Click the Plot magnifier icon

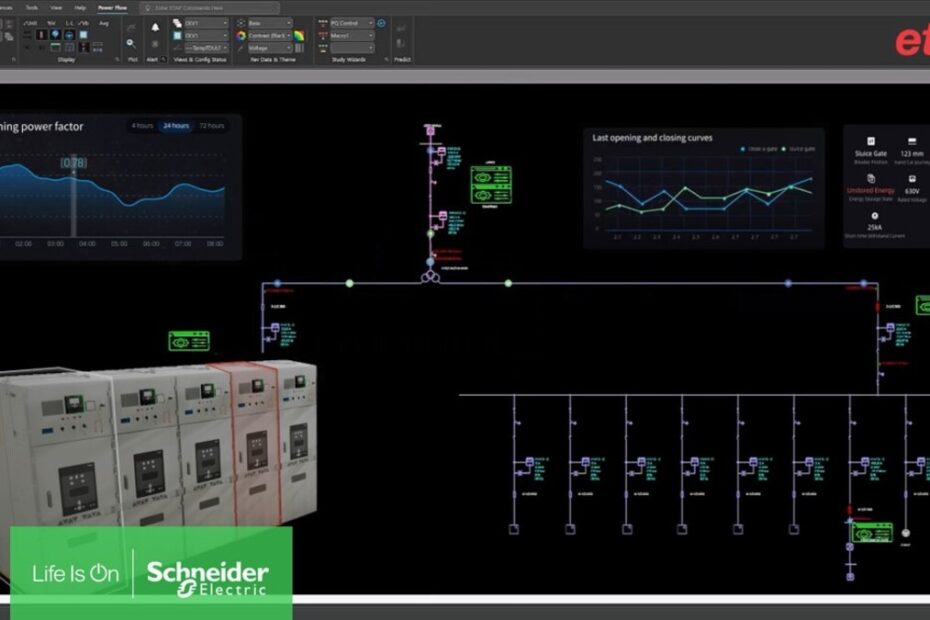131,42
